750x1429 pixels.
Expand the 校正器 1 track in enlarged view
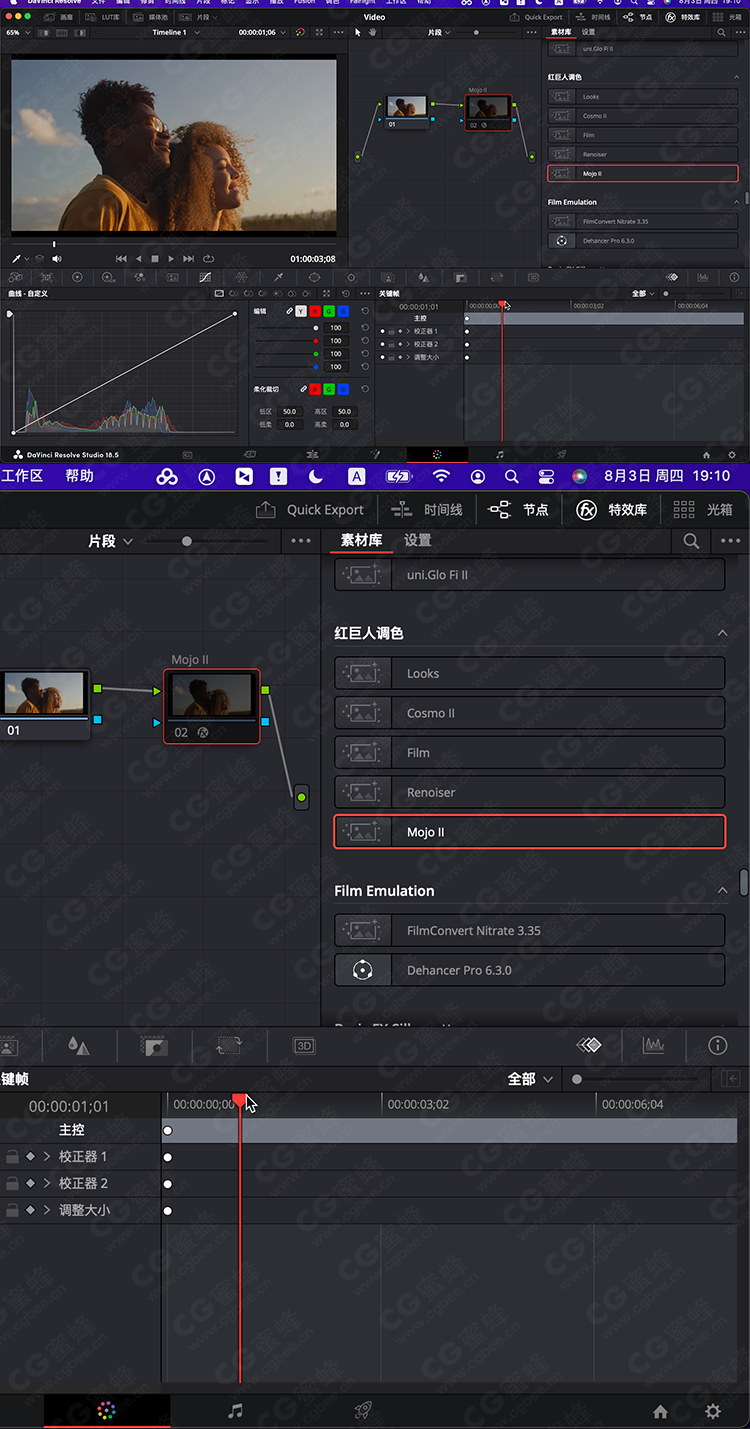[46, 1156]
